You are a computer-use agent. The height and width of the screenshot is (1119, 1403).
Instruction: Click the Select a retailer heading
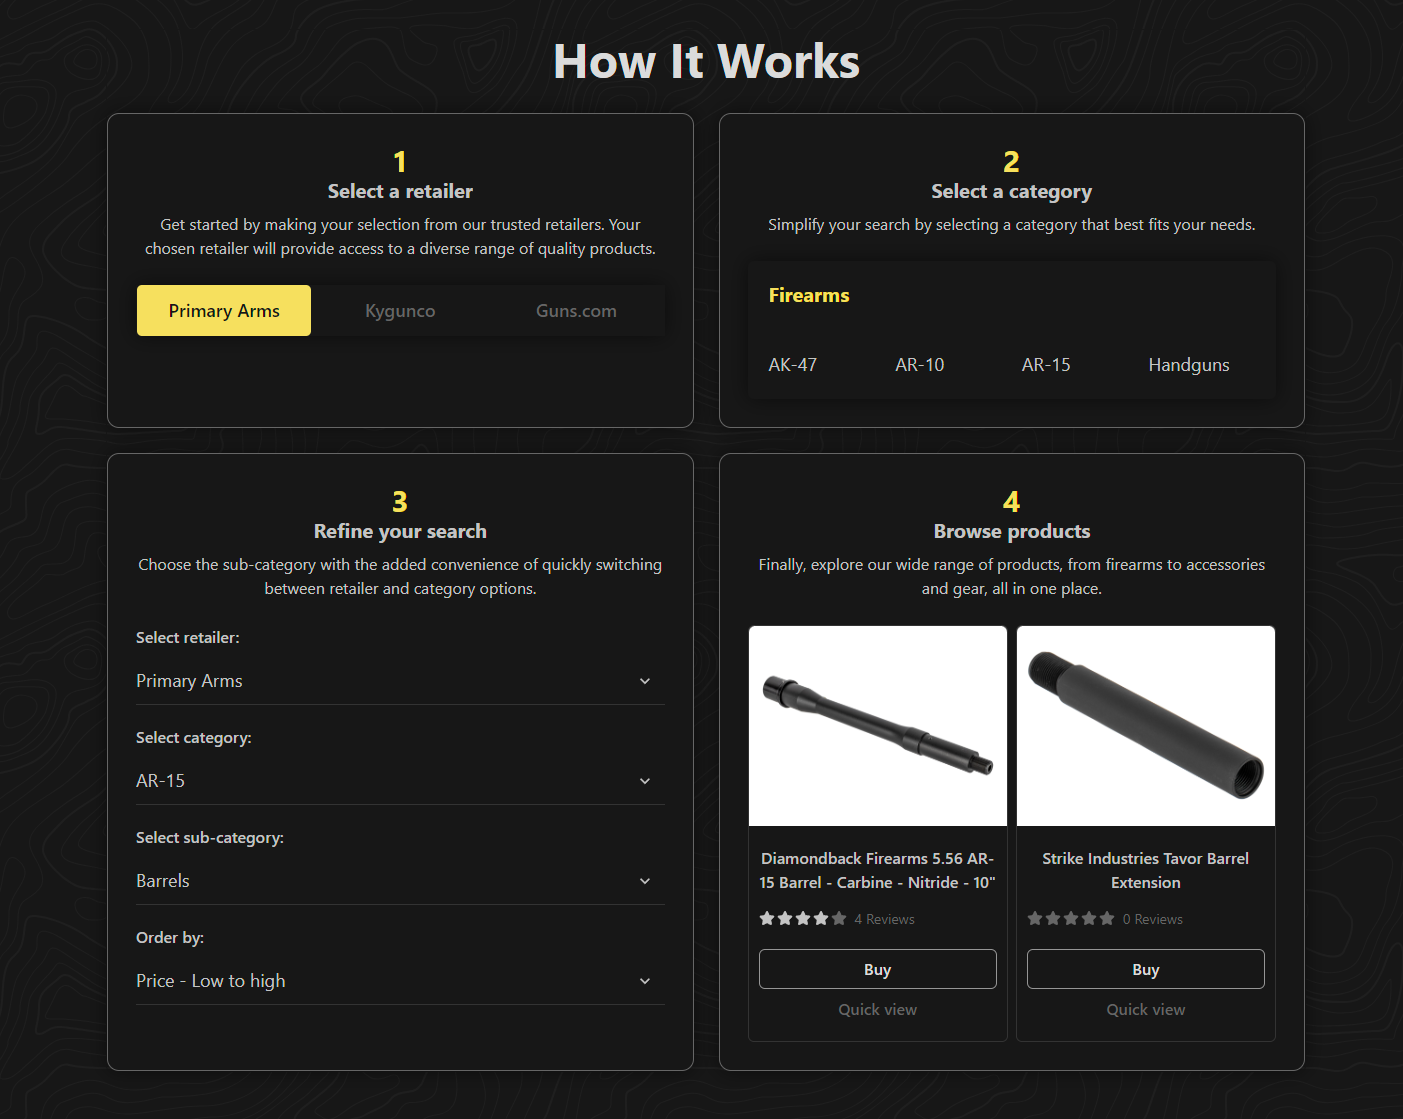(x=400, y=191)
